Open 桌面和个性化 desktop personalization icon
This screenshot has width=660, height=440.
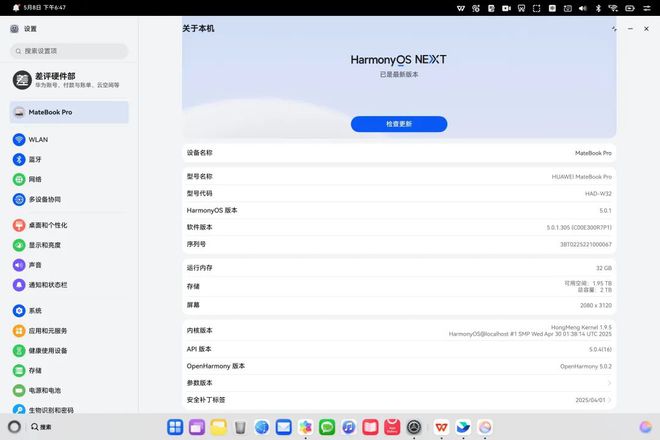(19, 225)
